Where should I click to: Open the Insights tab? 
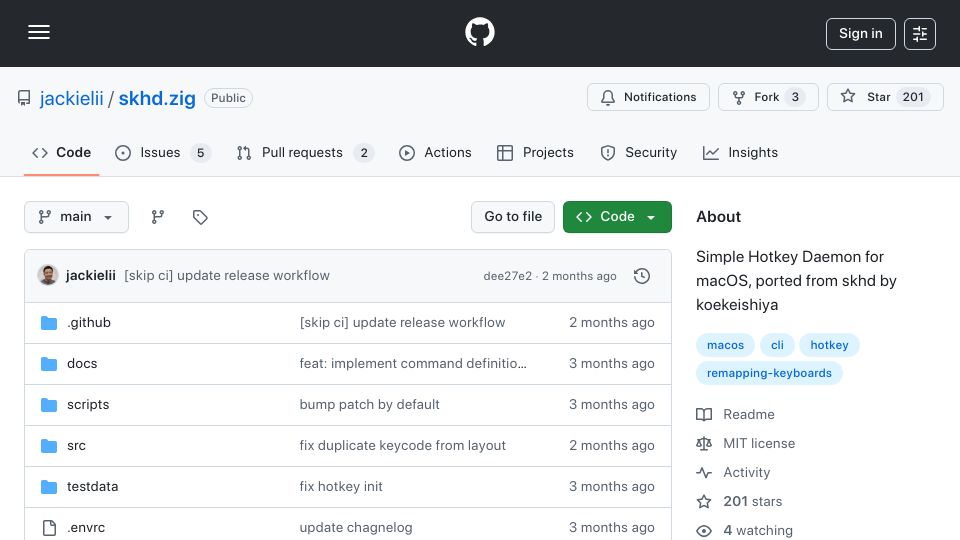(740, 152)
